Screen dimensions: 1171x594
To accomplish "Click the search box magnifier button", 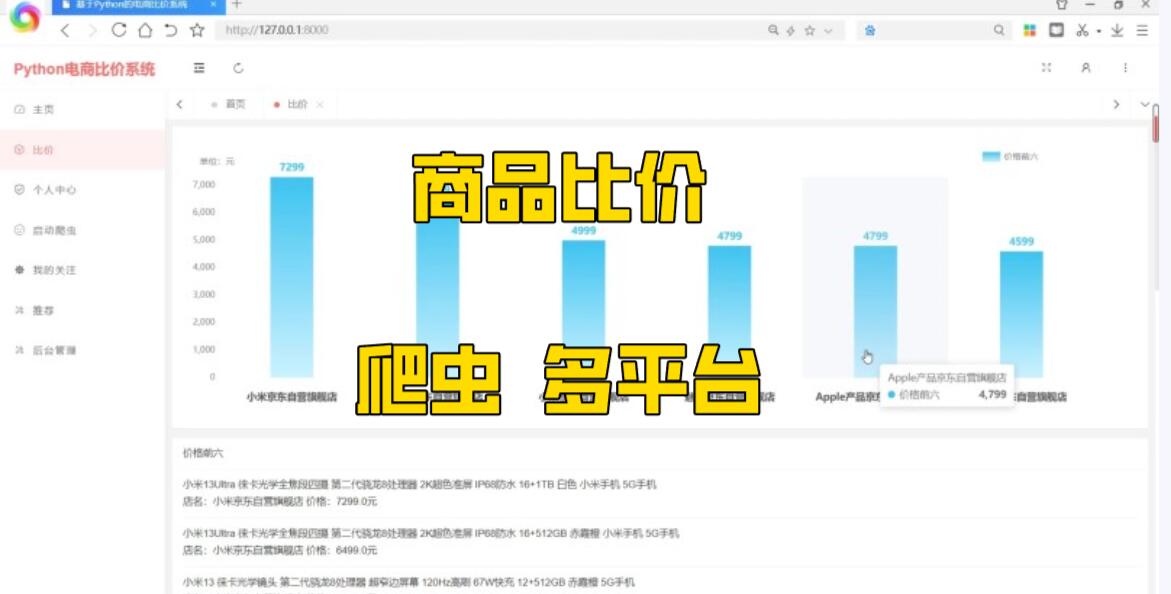I will [x=999, y=31].
